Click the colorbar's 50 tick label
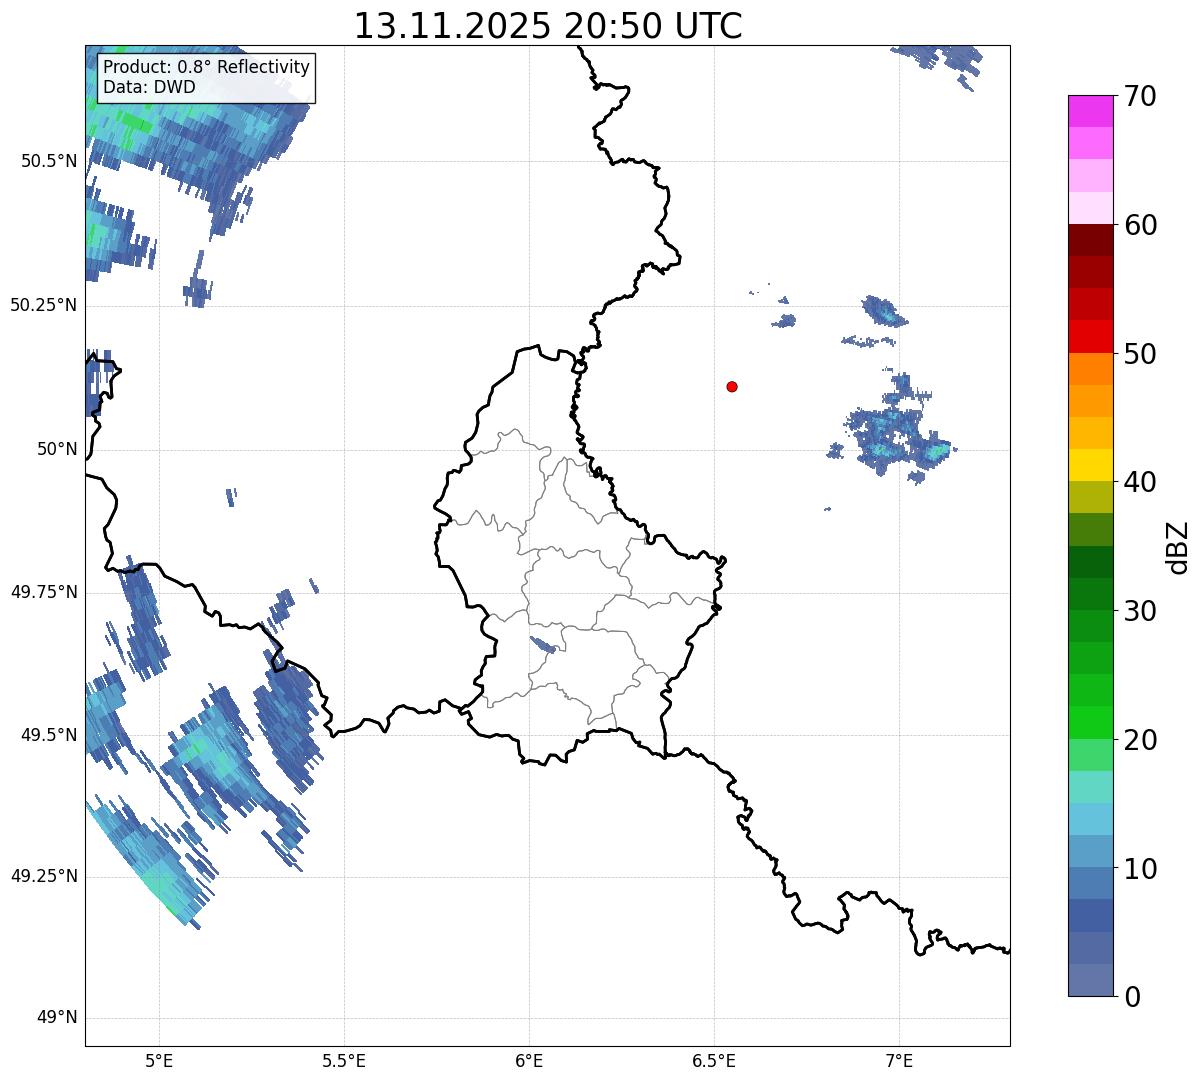This screenshot has height=1081, width=1202. tap(1140, 354)
